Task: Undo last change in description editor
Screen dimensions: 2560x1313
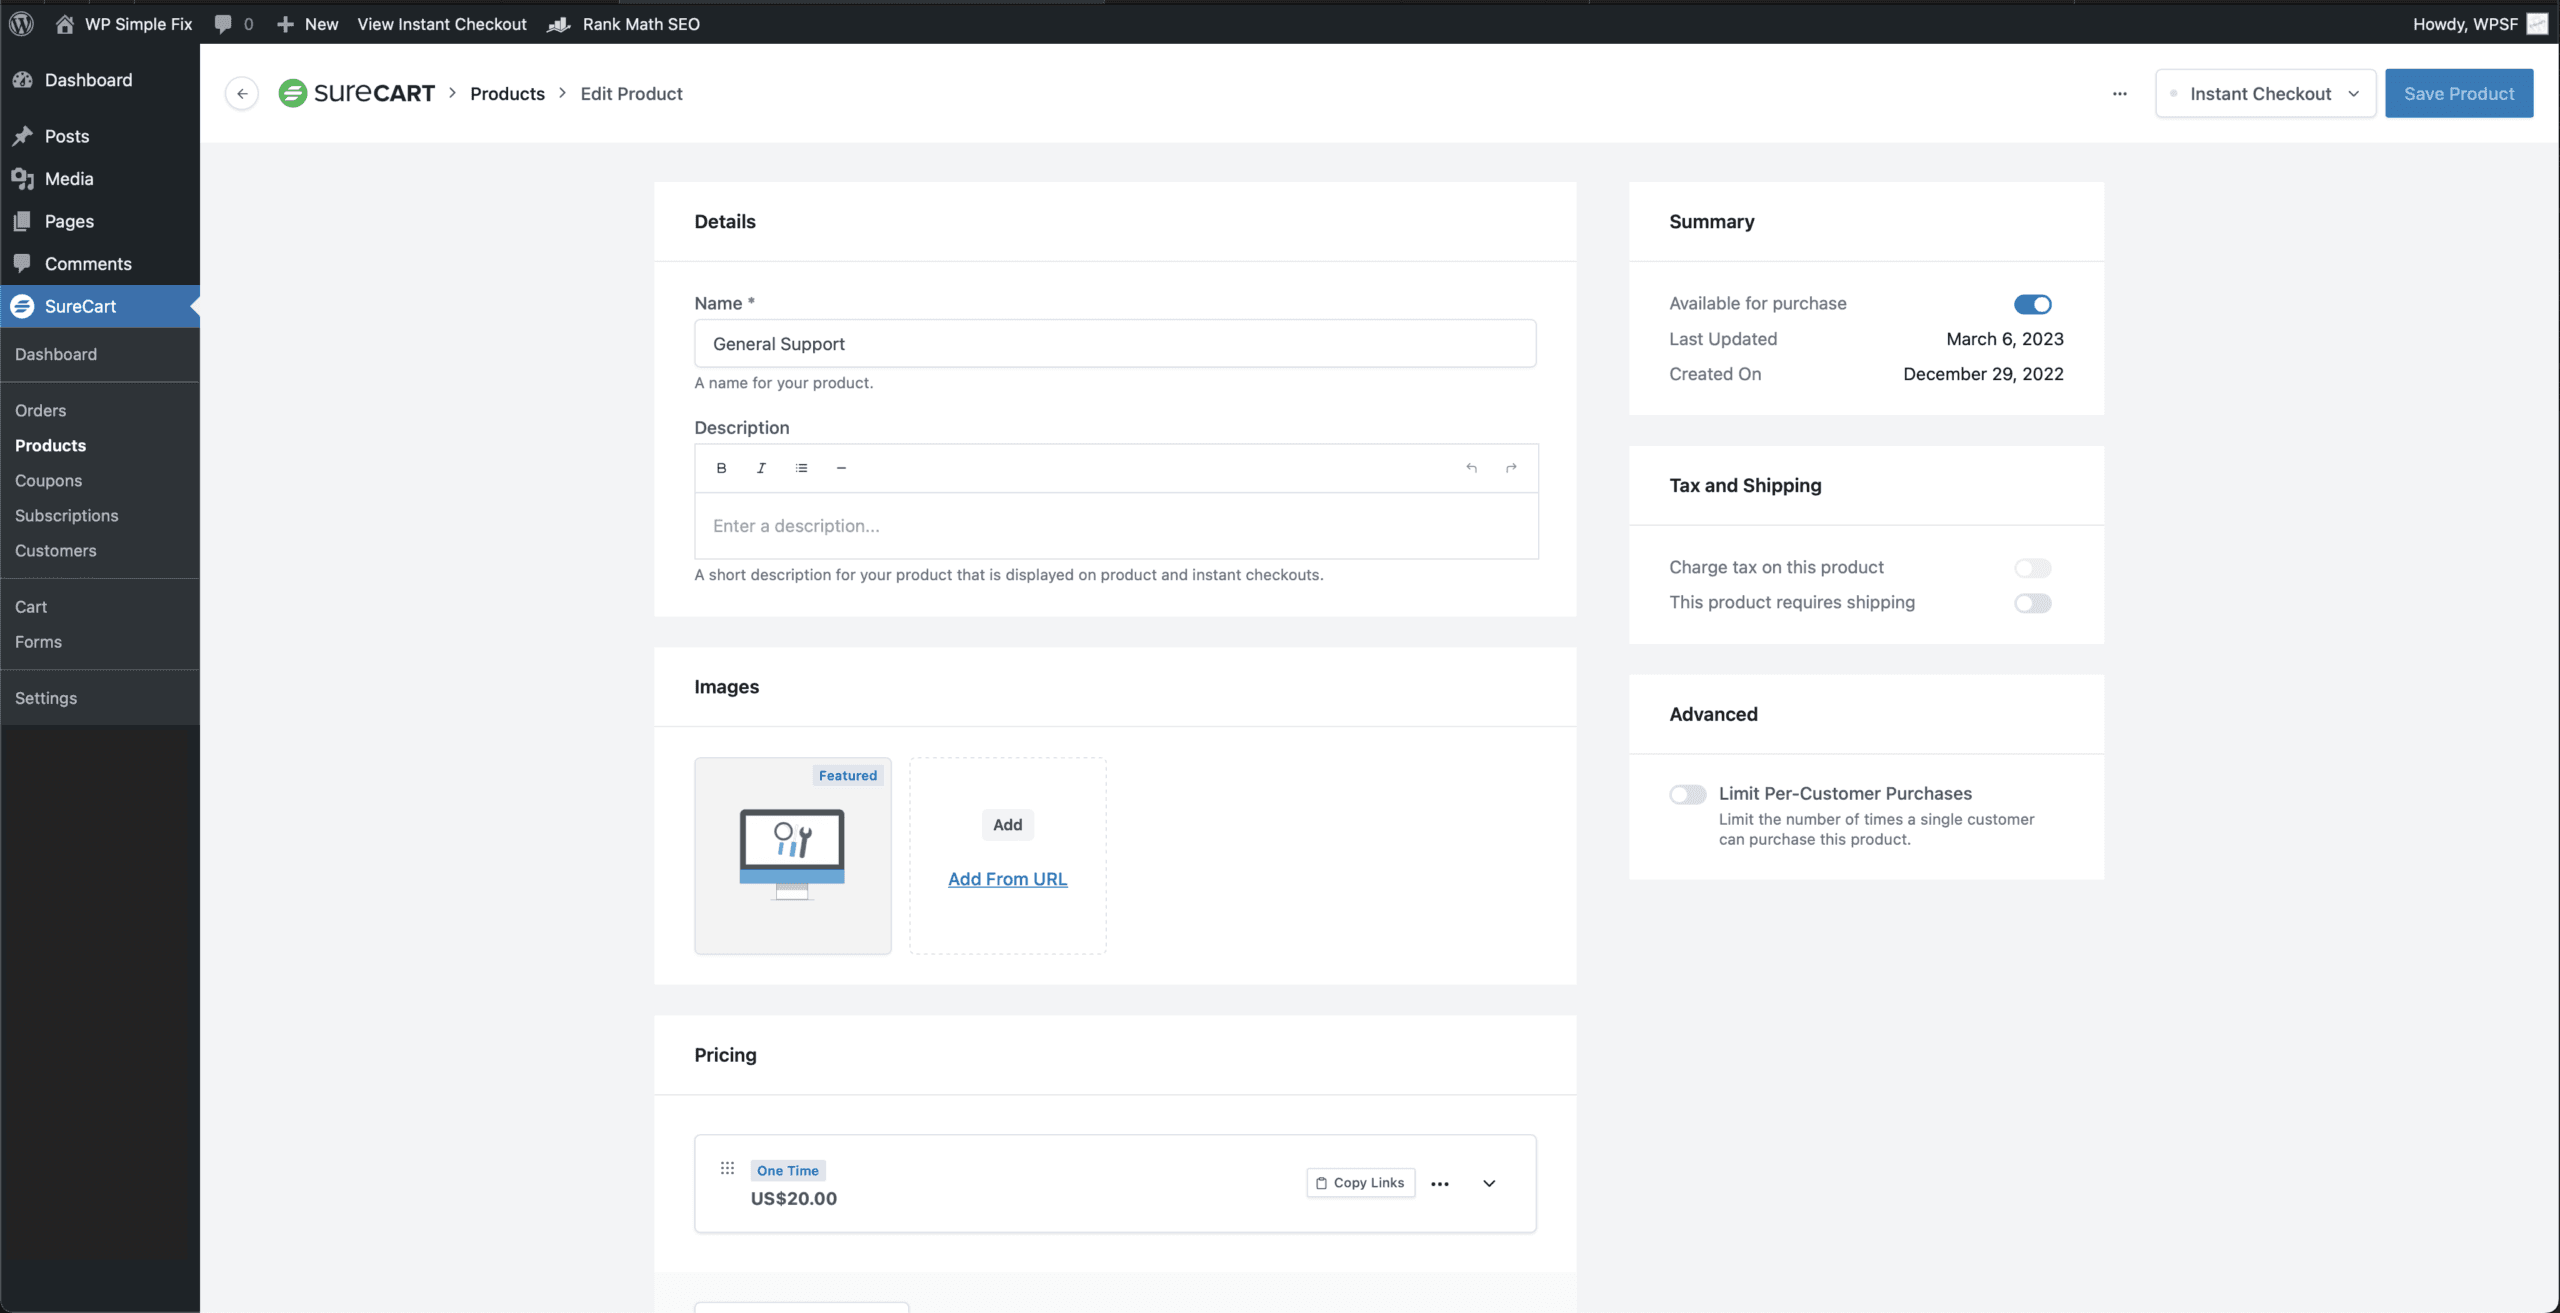Action: point(1471,468)
